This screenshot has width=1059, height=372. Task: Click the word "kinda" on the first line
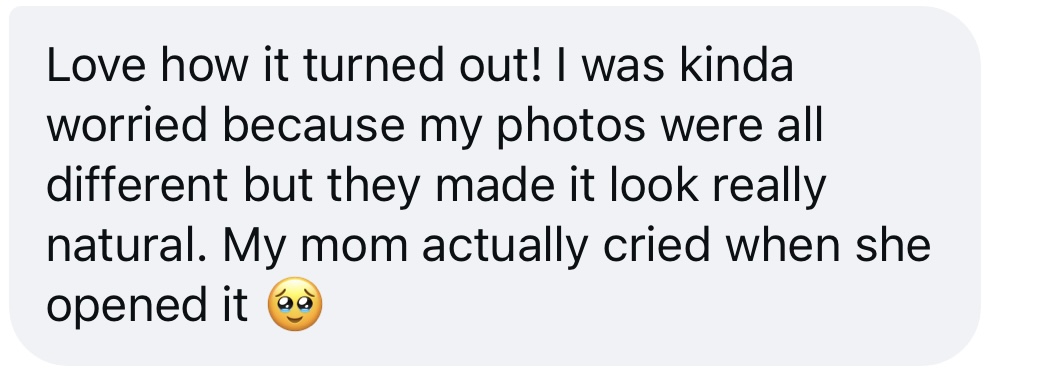click(736, 66)
